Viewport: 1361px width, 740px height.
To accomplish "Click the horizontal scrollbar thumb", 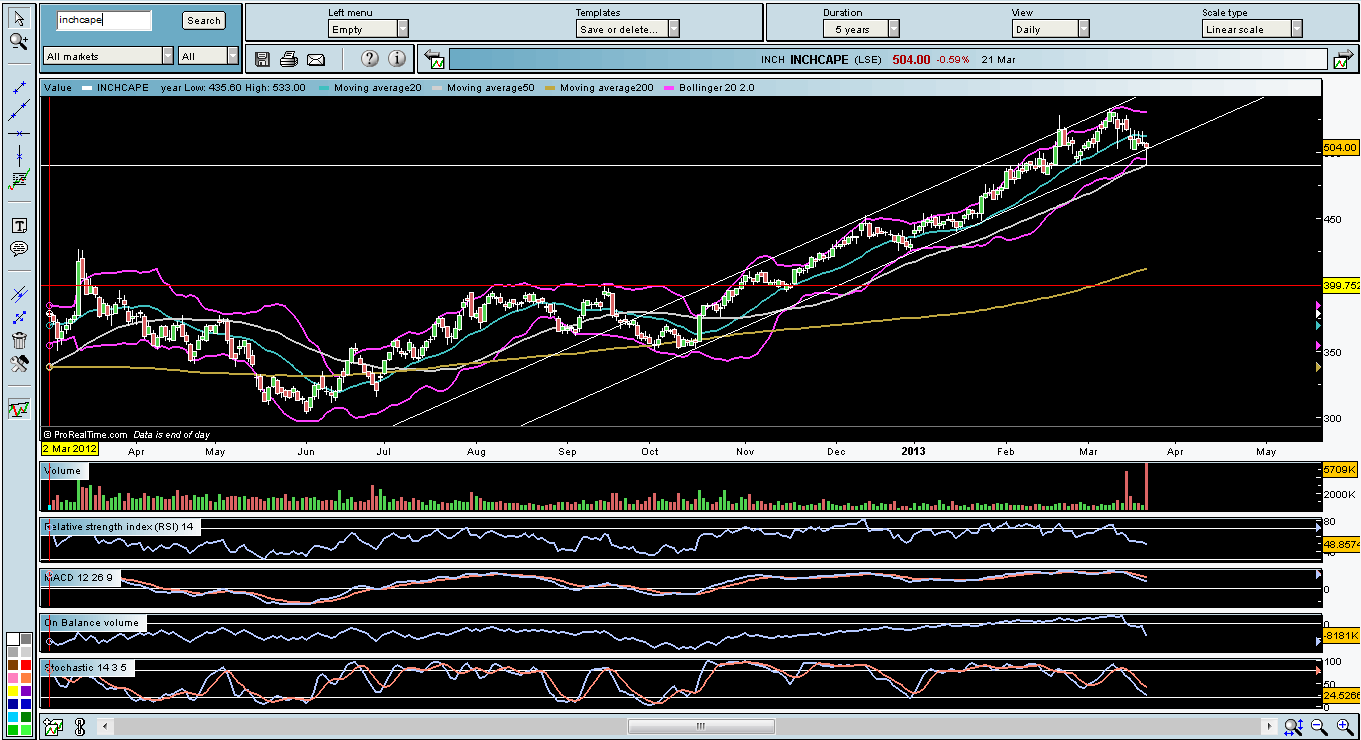I will pos(700,727).
